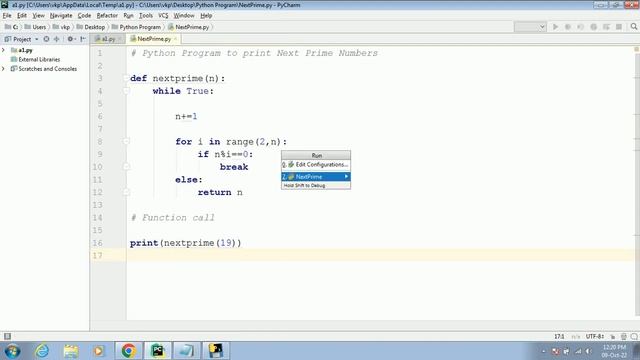Image resolution: width=640 pixels, height=360 pixels.
Task: Click the 17:1 caret position indicator
Action: tap(559, 336)
